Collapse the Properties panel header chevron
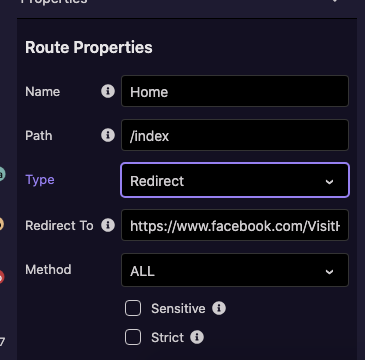 [335, 1]
